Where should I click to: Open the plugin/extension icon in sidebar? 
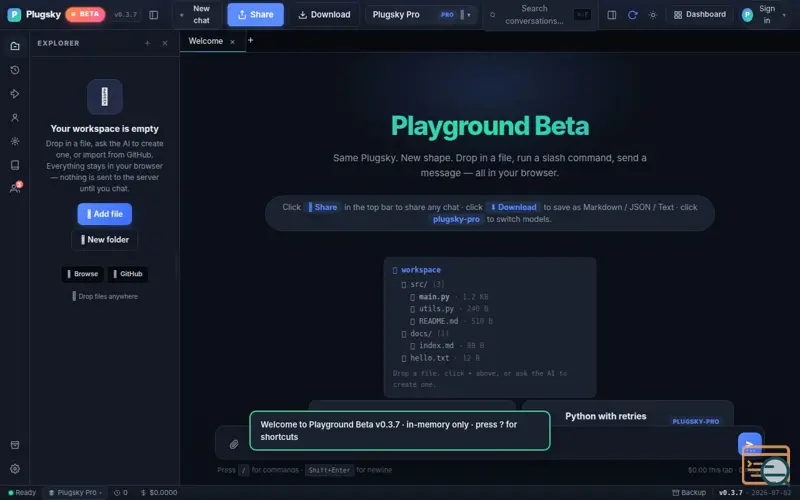[x=15, y=93]
